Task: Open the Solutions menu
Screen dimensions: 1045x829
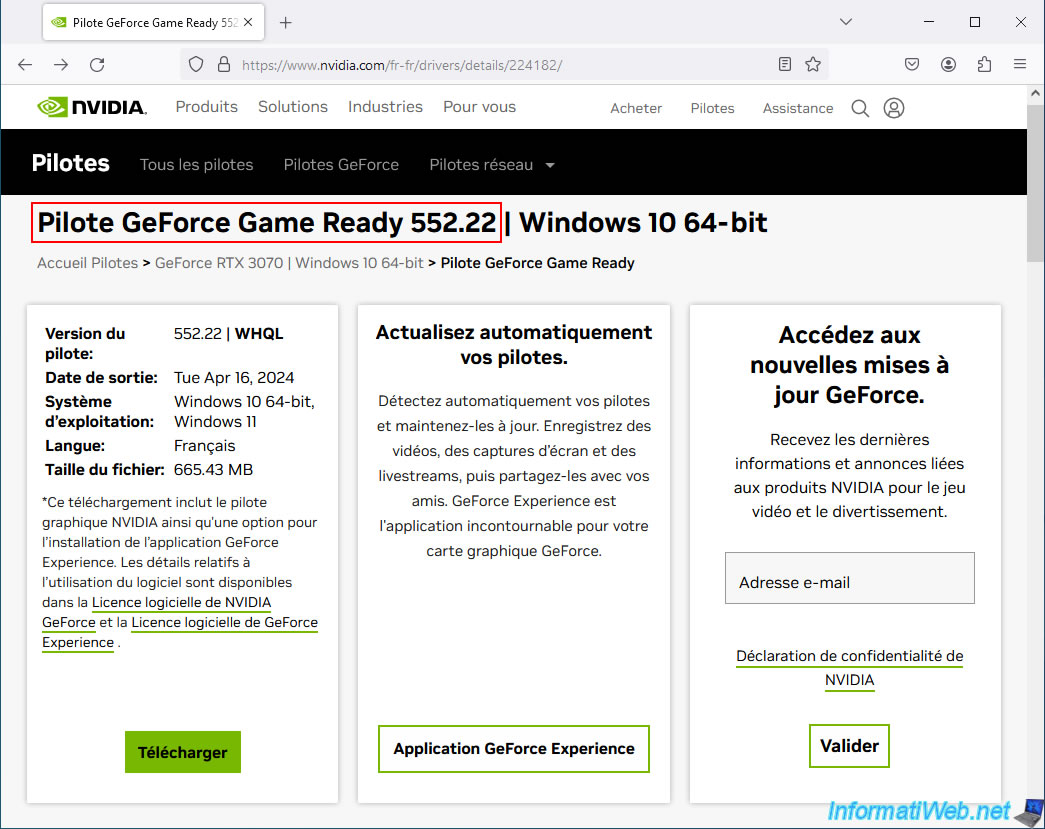Action: (x=293, y=107)
